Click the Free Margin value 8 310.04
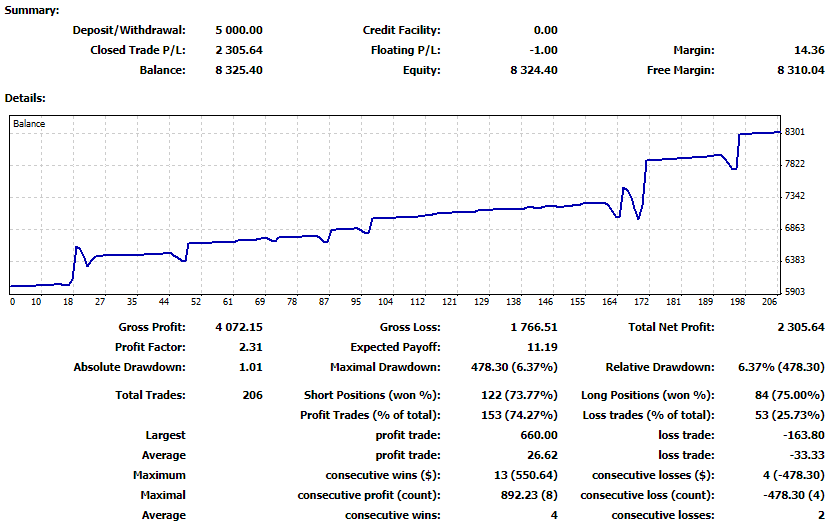Image resolution: width=831 pixels, height=523 pixels. 800,70
